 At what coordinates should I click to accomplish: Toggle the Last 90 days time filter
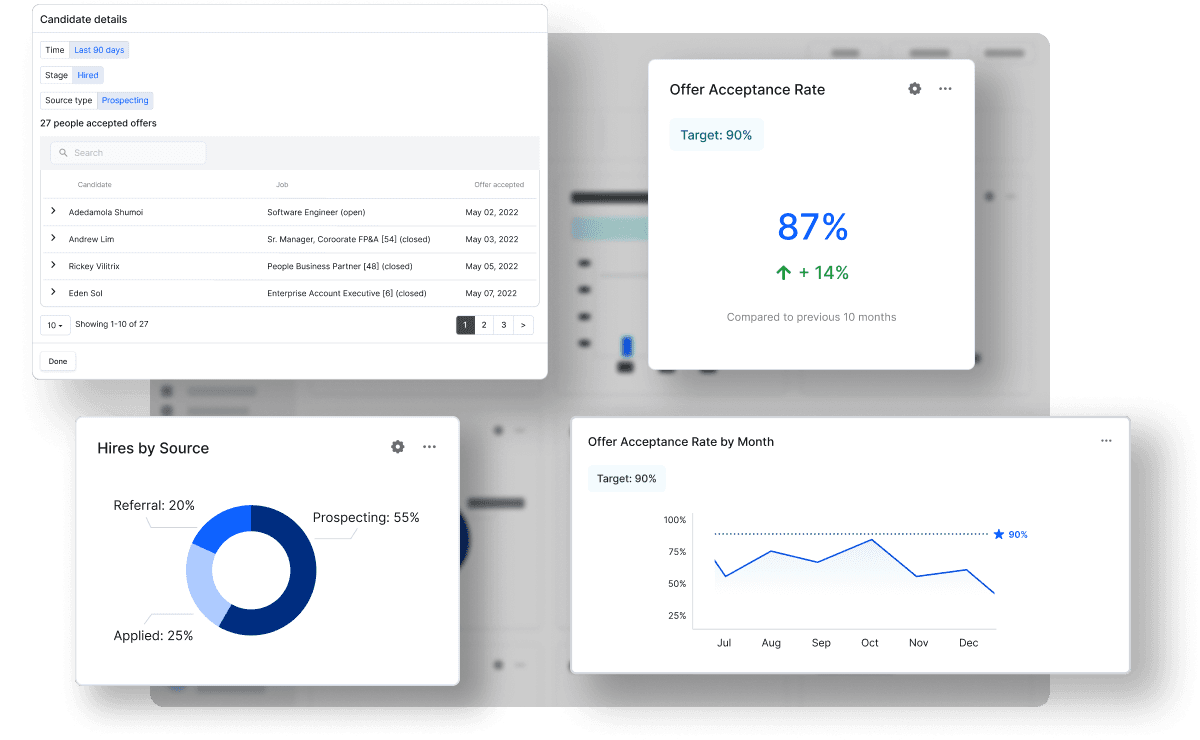pos(98,49)
